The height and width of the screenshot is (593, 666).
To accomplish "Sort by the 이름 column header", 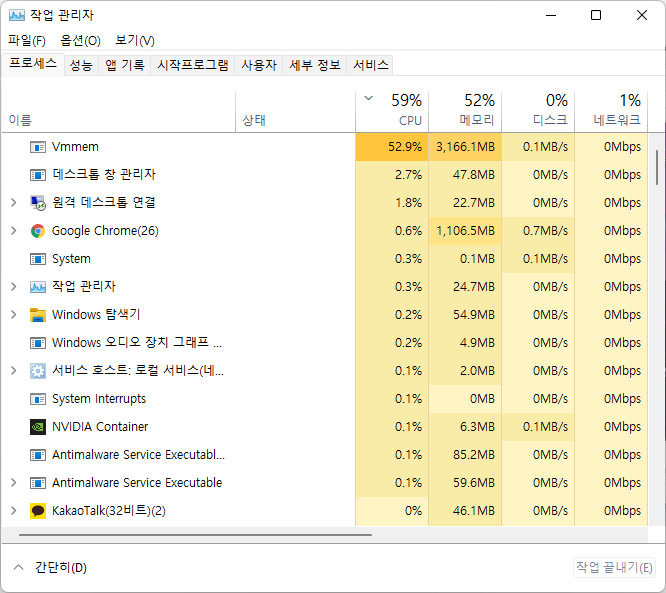I will pyautogui.click(x=119, y=112).
